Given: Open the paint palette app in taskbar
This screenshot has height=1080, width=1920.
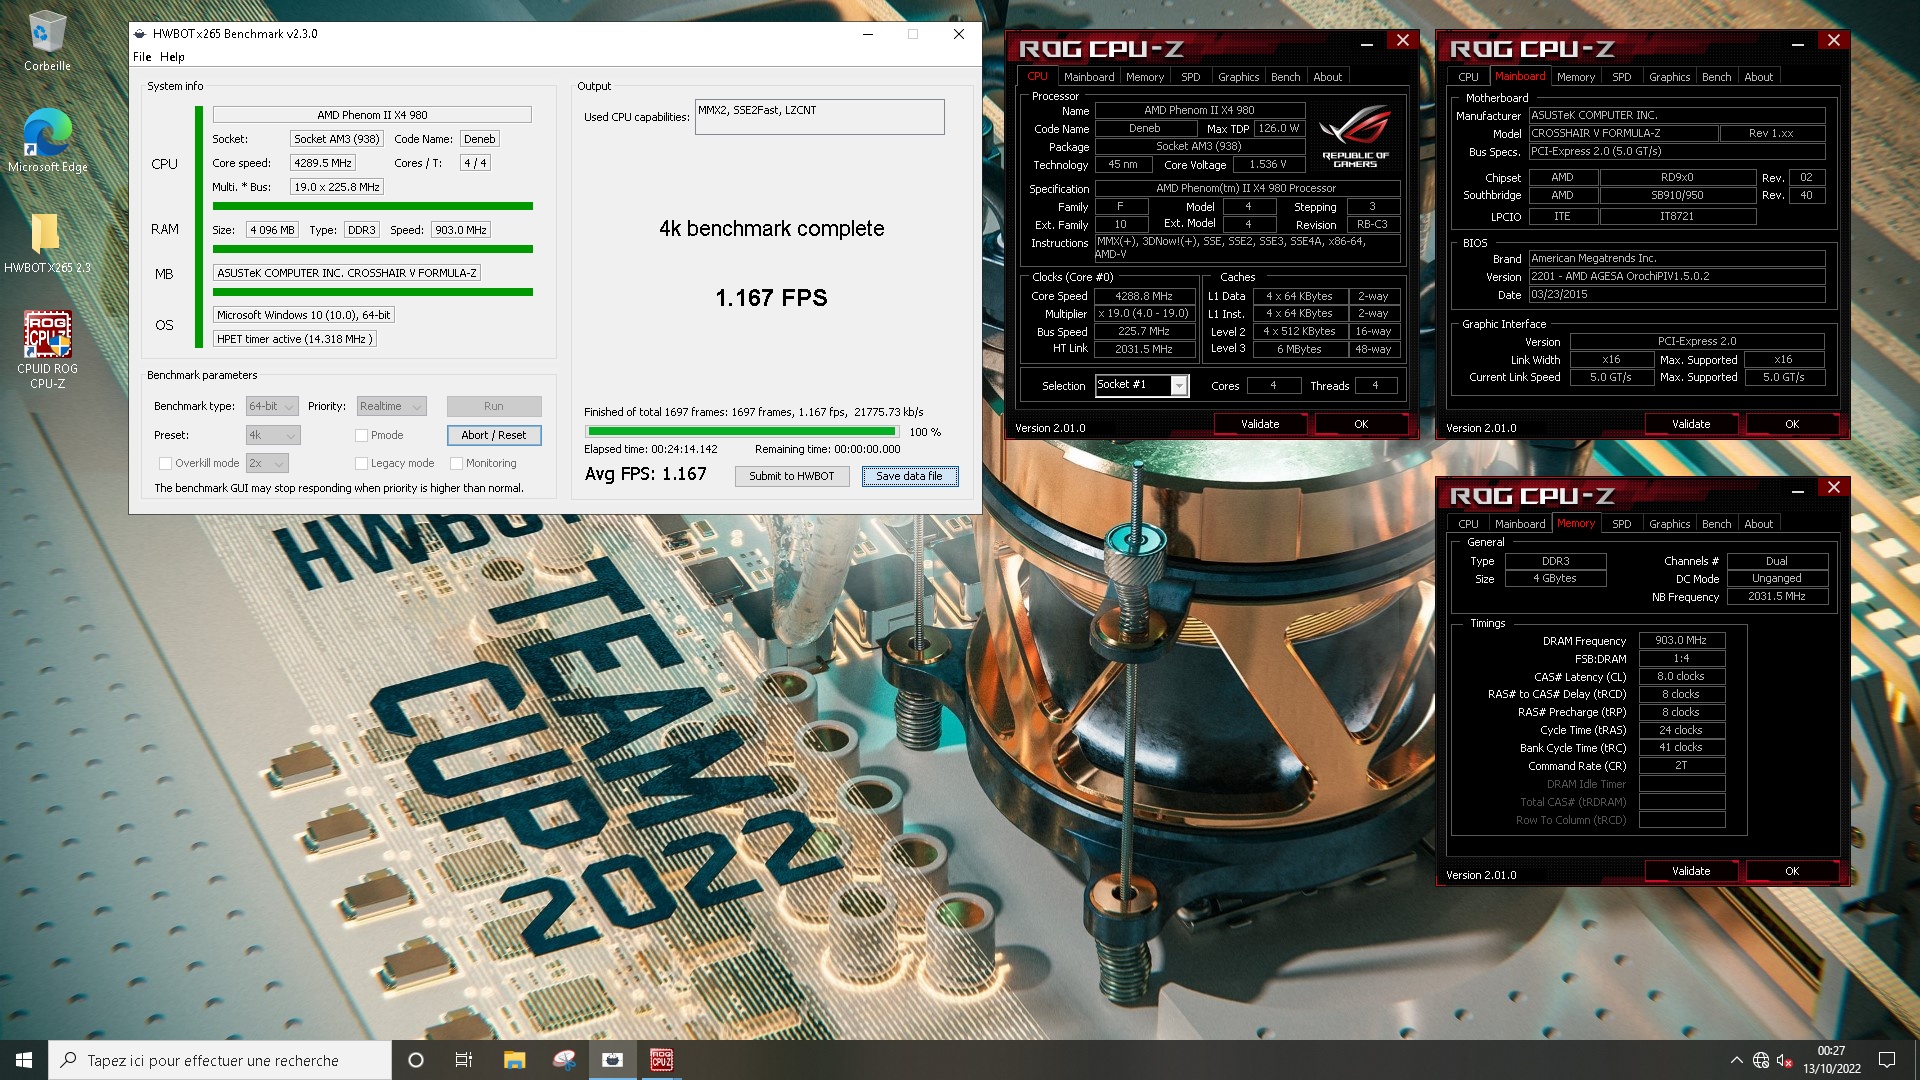Looking at the screenshot, I should [564, 1060].
